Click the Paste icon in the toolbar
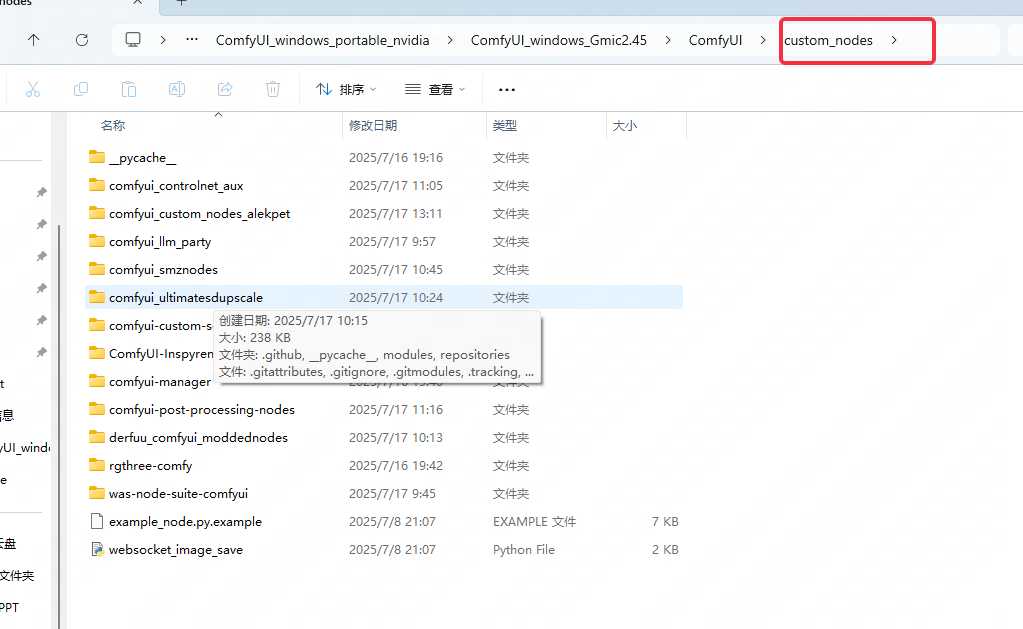 (x=129, y=89)
